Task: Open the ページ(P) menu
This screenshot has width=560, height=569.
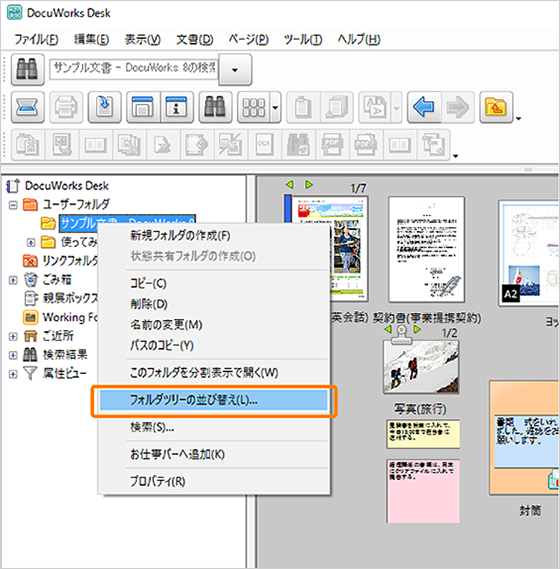Action: (x=249, y=39)
